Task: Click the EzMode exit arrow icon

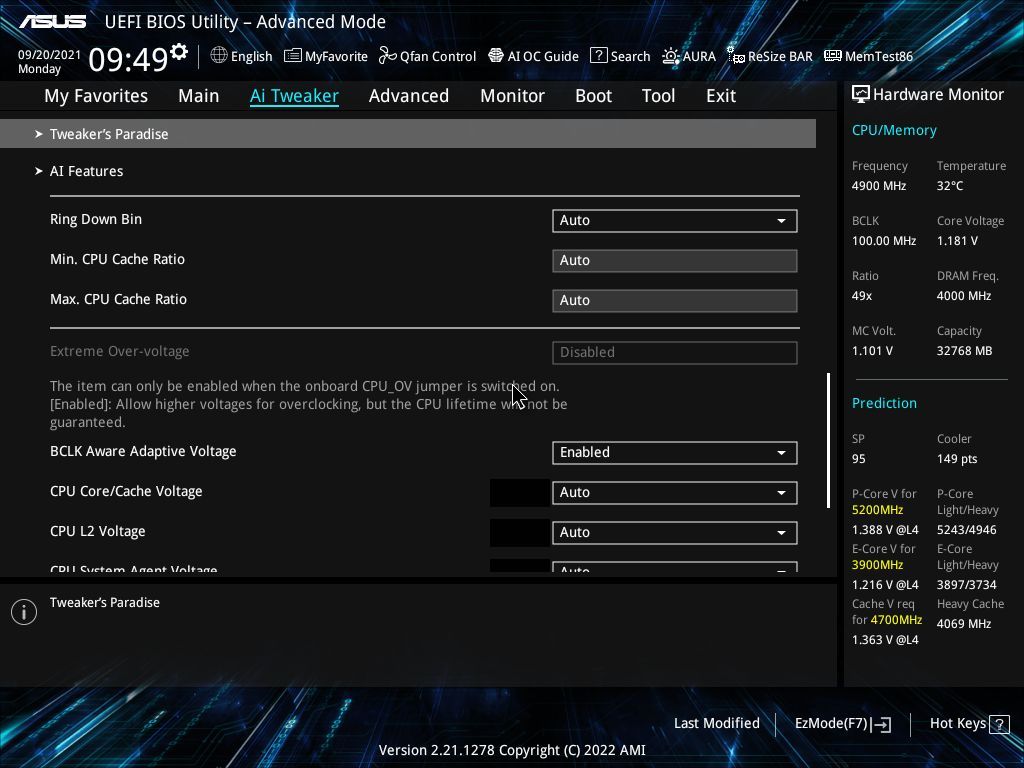Action: coord(881,724)
